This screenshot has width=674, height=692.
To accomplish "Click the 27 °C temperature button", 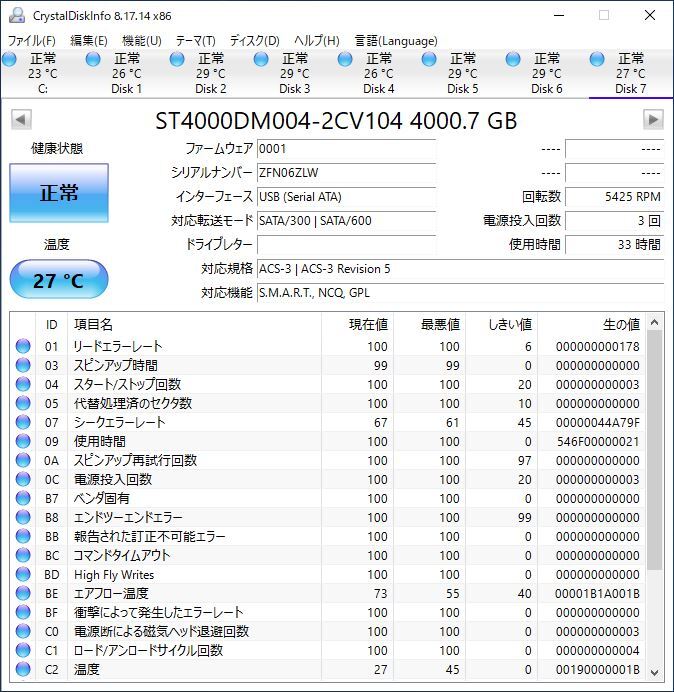I will 59,280.
